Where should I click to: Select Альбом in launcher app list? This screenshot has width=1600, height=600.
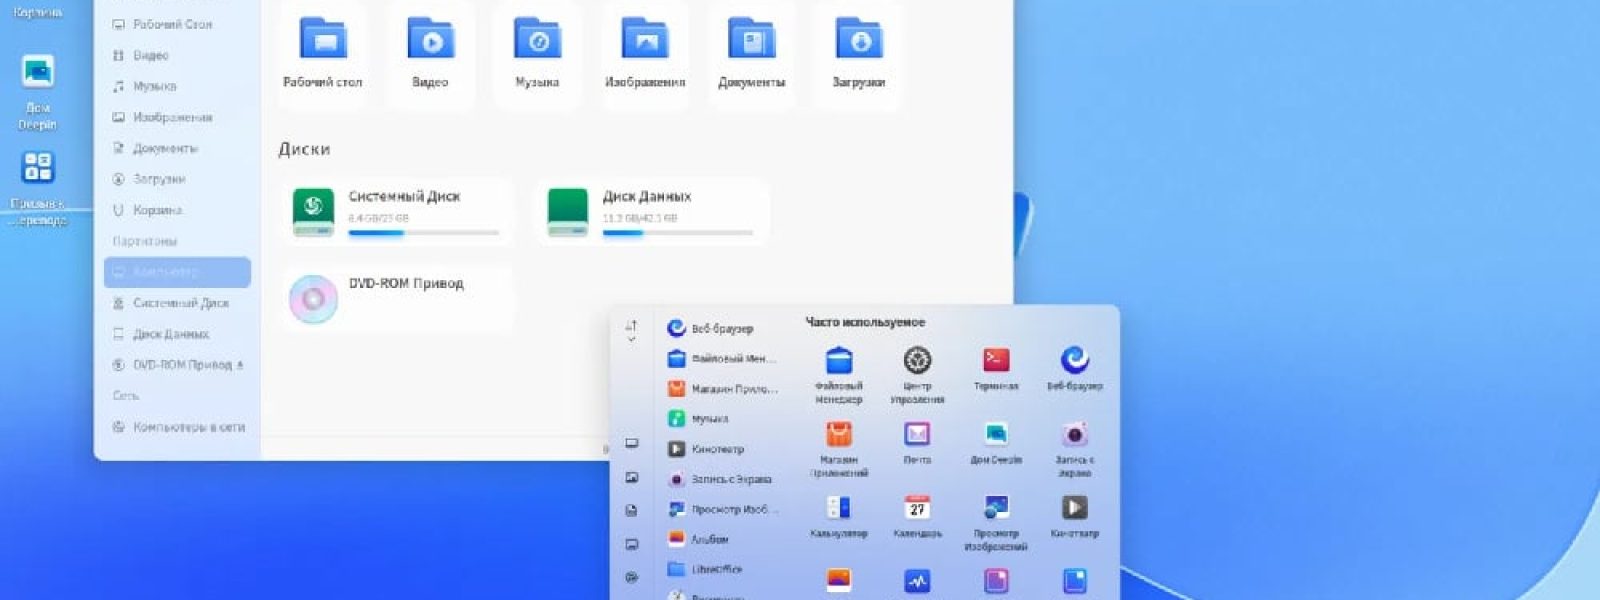tap(724, 539)
